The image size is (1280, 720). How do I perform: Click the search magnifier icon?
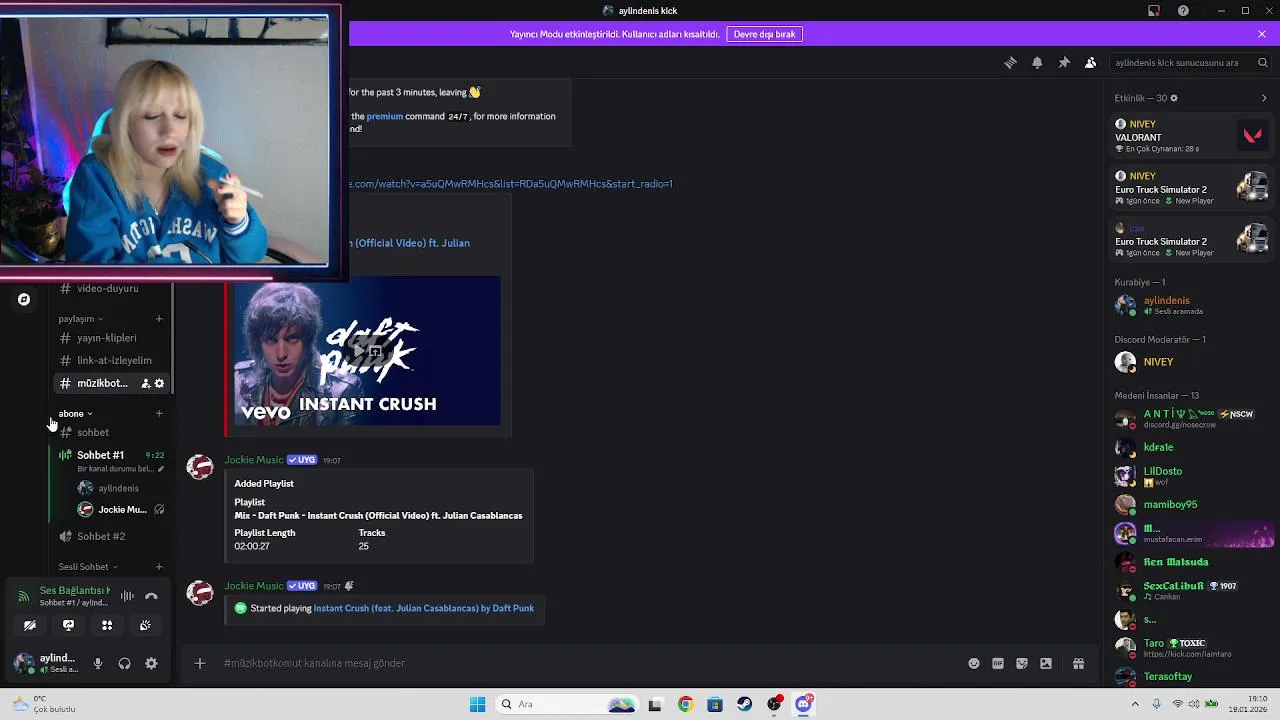point(1263,62)
